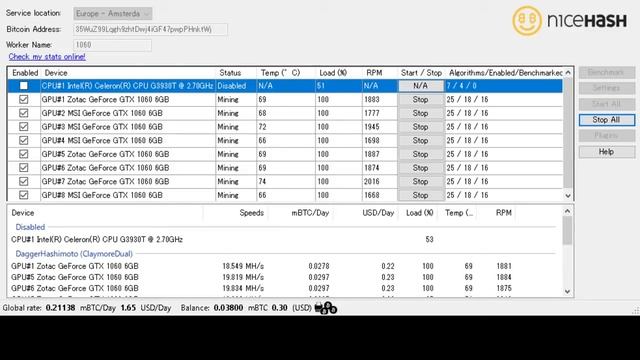Disable GPU#4 MSI GeForce checkbox
The image size is (640, 360).
[x=24, y=140]
